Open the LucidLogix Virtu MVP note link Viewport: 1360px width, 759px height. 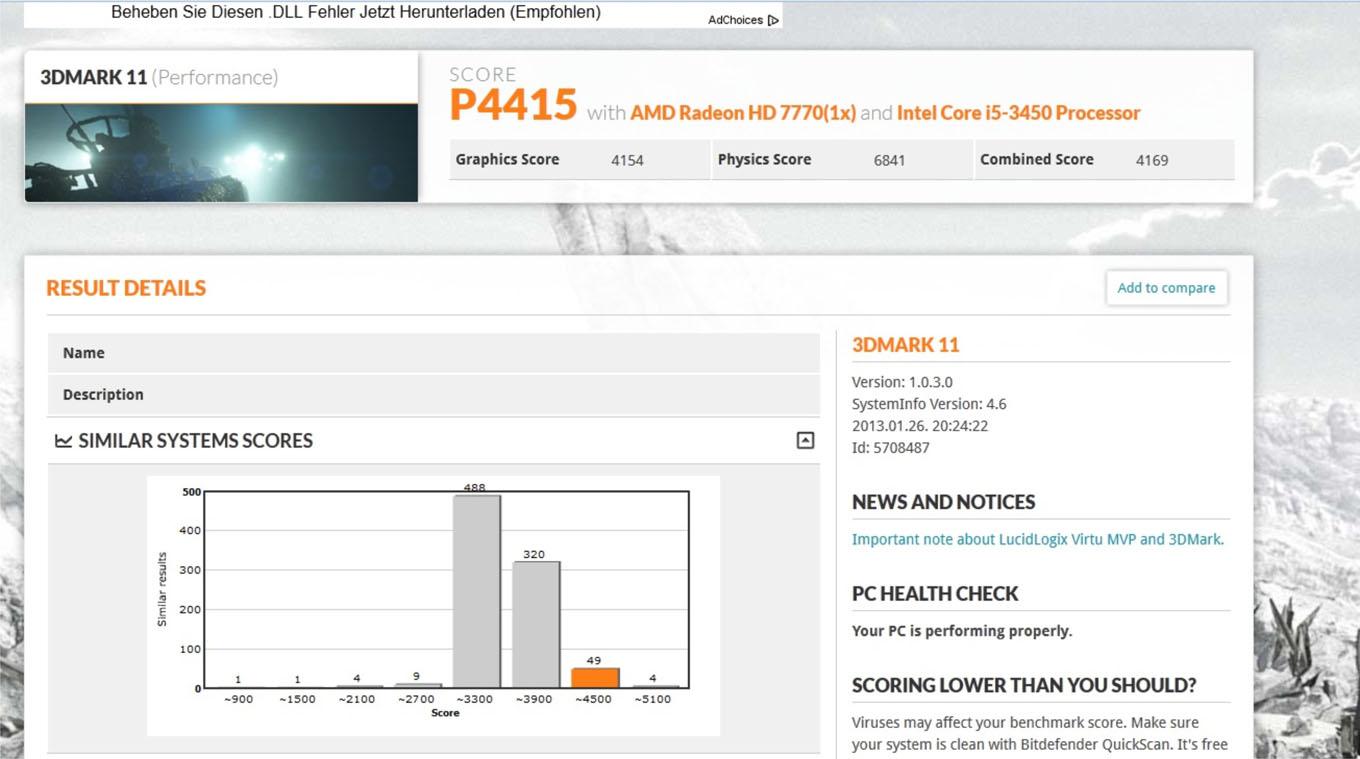[x=1038, y=539]
